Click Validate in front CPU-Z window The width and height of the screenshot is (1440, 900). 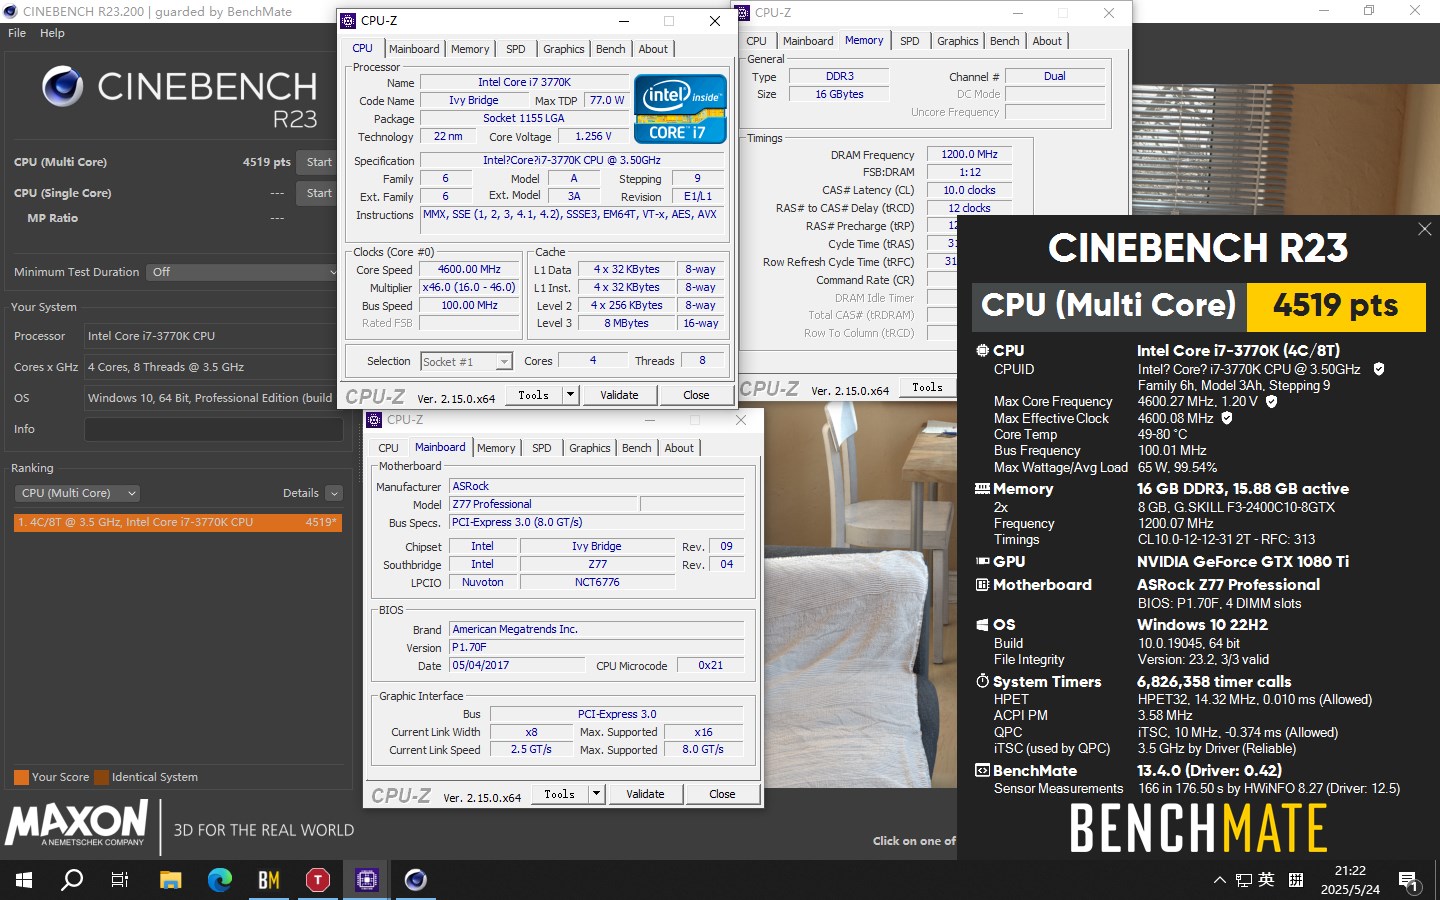tap(619, 395)
